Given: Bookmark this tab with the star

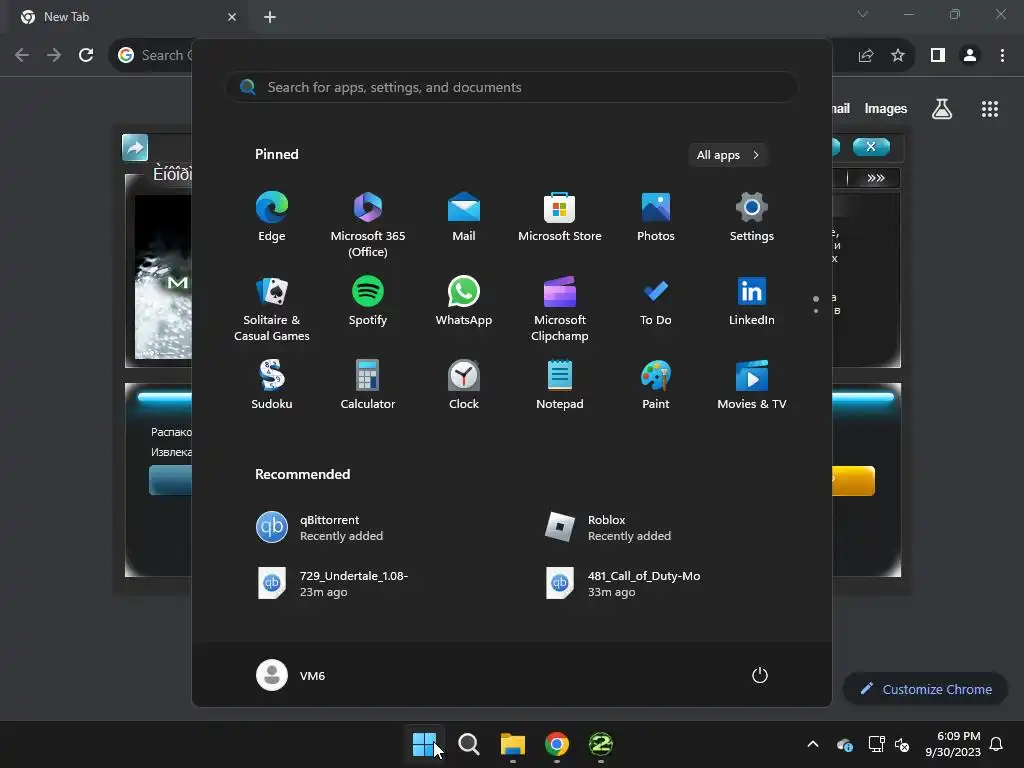Looking at the screenshot, I should (x=898, y=56).
